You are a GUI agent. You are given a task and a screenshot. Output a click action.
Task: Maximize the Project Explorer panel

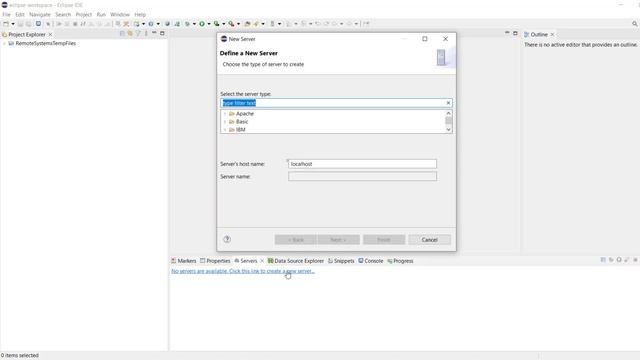coord(162,33)
